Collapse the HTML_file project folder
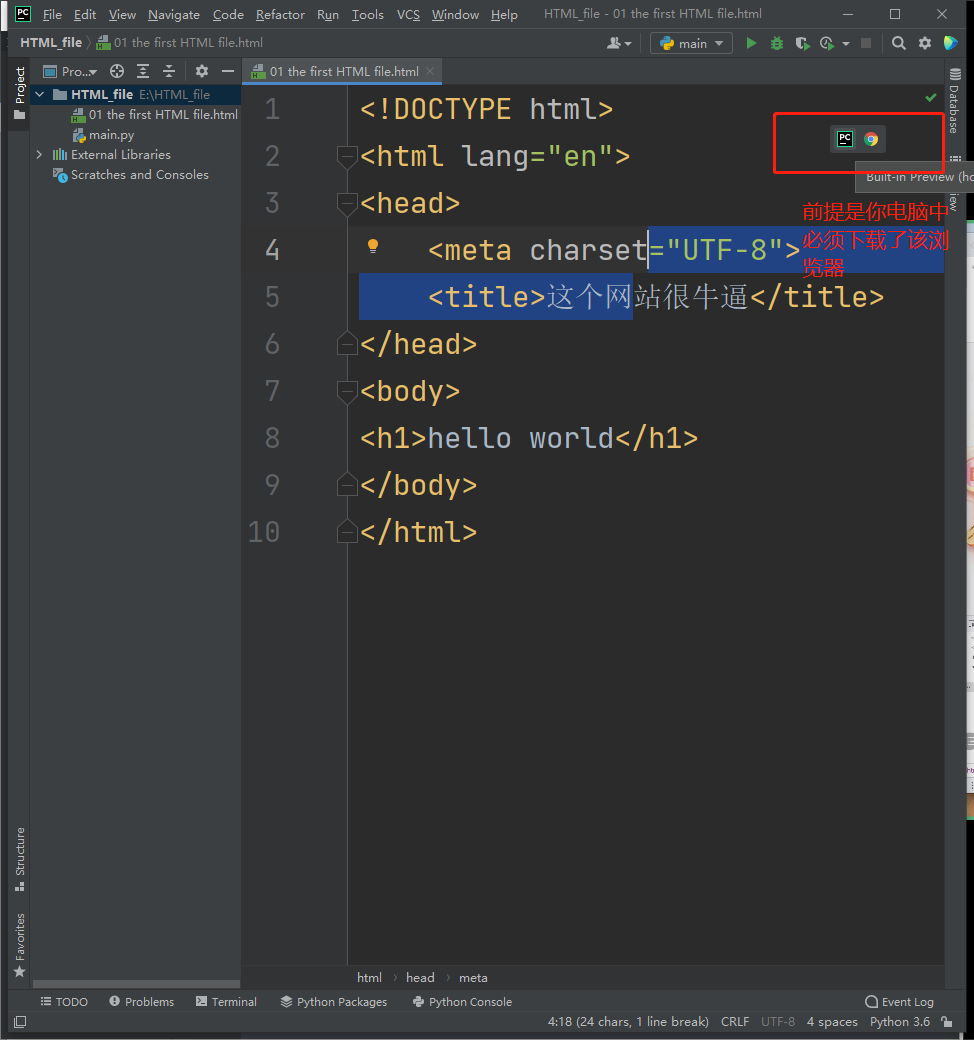The image size is (974, 1040). coord(40,94)
